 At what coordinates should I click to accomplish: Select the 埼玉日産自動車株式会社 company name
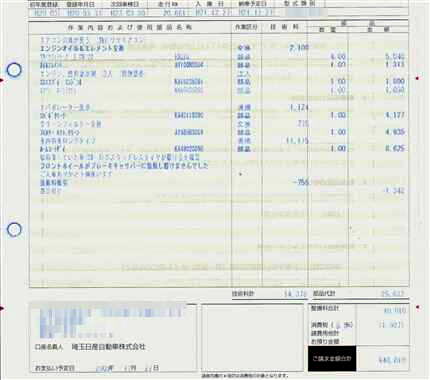coord(109,347)
